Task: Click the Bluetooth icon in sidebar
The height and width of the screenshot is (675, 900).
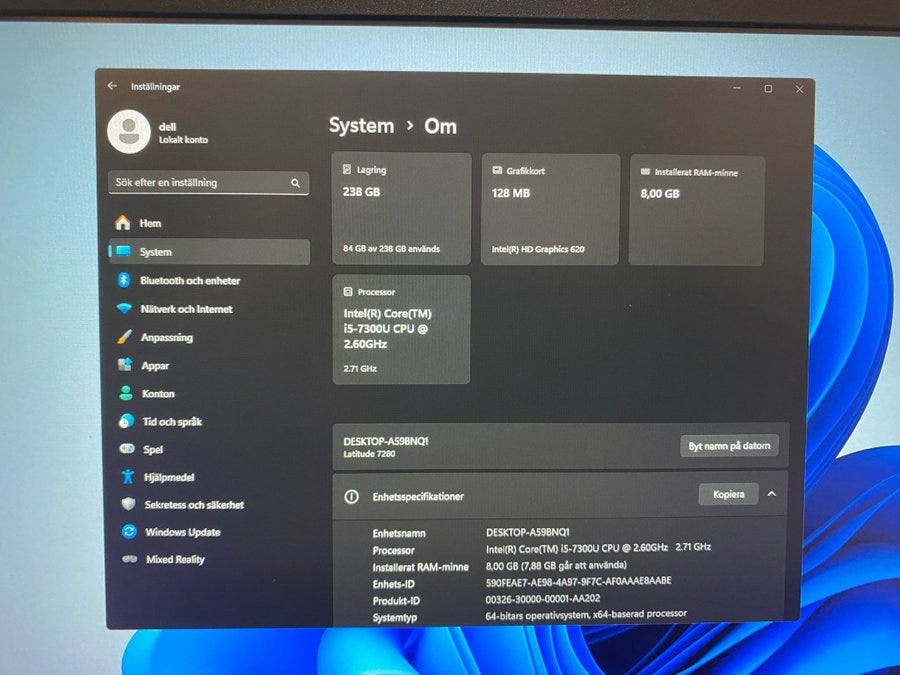Action: (x=123, y=280)
